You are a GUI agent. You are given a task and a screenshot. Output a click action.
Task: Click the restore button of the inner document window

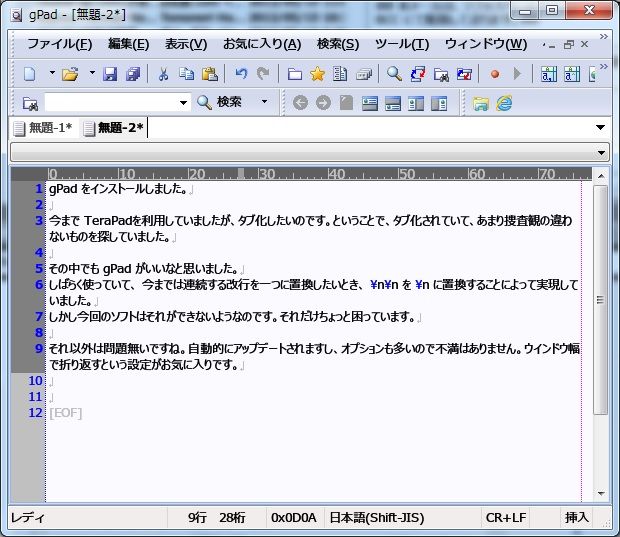coord(568,44)
